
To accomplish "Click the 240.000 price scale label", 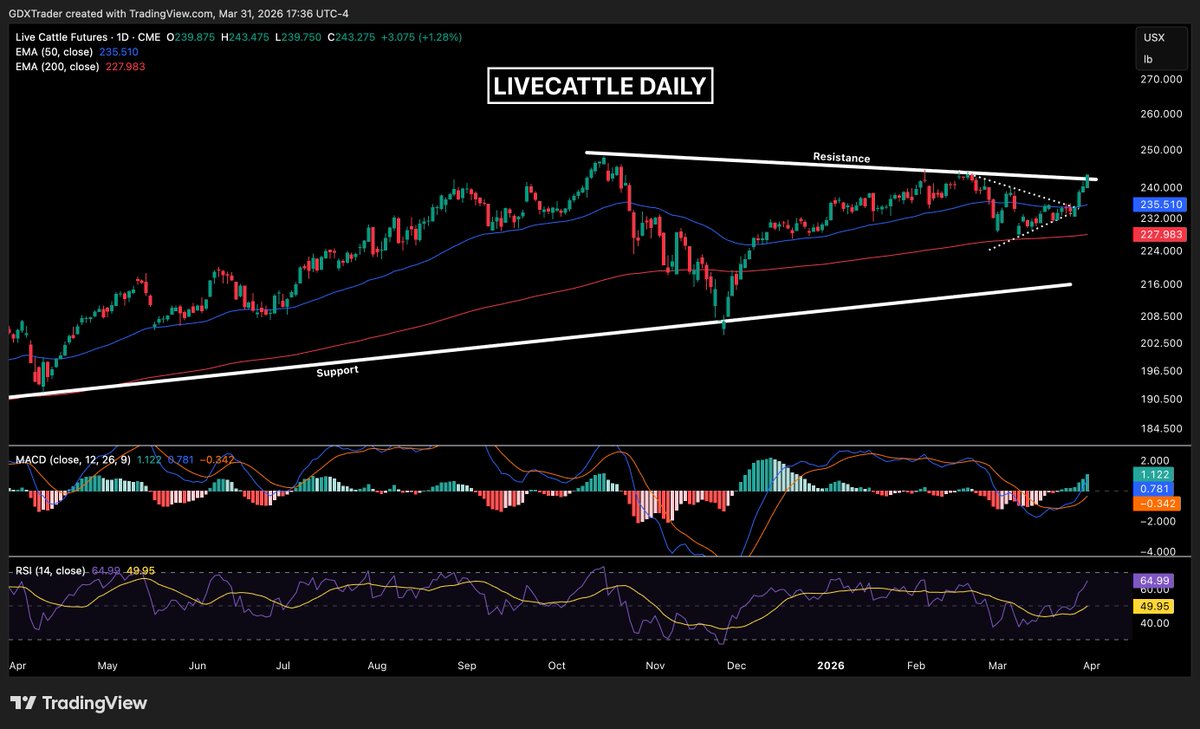I will 1160,187.
